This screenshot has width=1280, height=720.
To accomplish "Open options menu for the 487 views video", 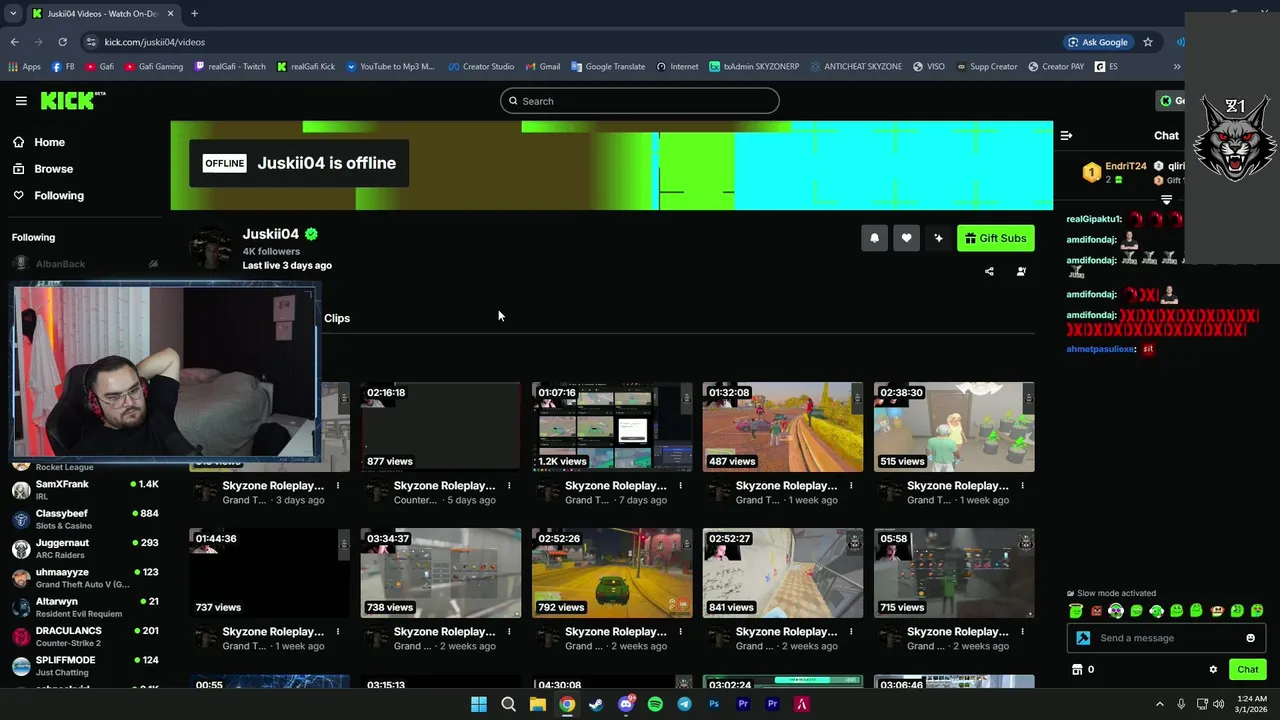I will [x=851, y=486].
